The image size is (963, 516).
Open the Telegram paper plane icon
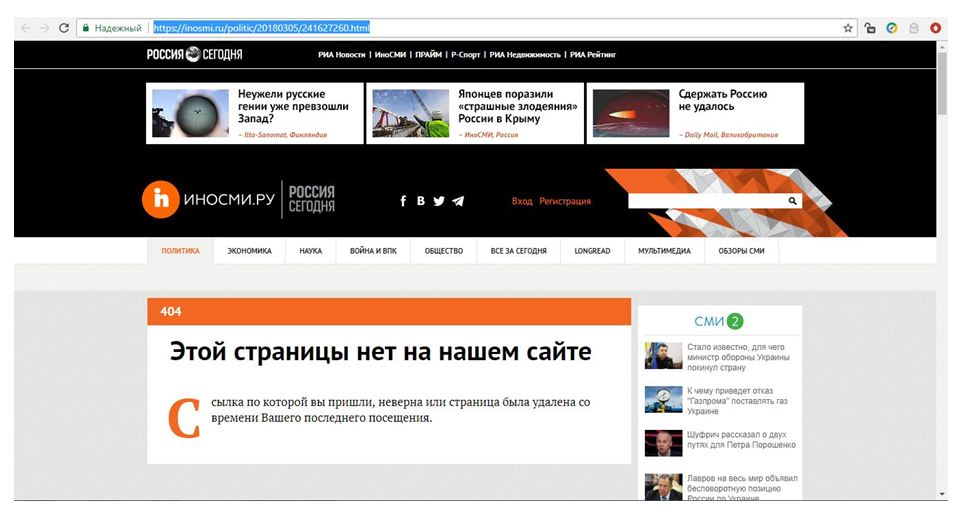tap(458, 201)
